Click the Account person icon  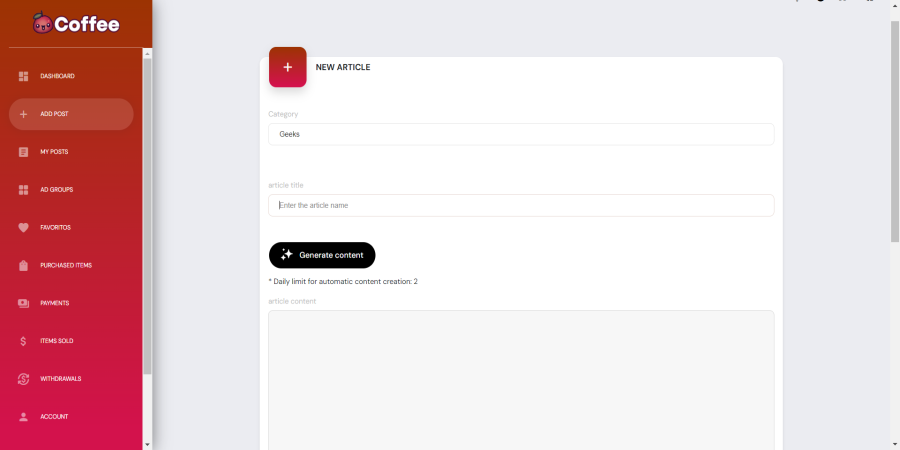pyautogui.click(x=24, y=417)
